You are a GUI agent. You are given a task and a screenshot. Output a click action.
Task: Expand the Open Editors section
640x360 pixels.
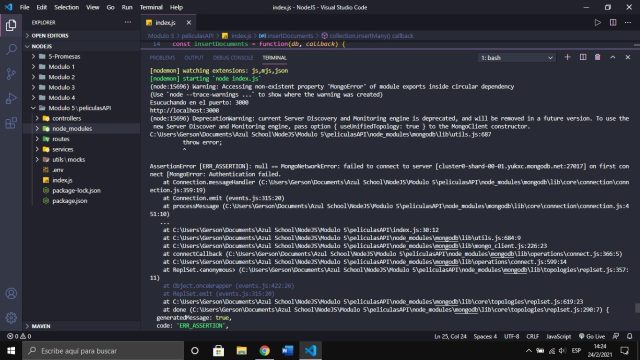pyautogui.click(x=82, y=36)
